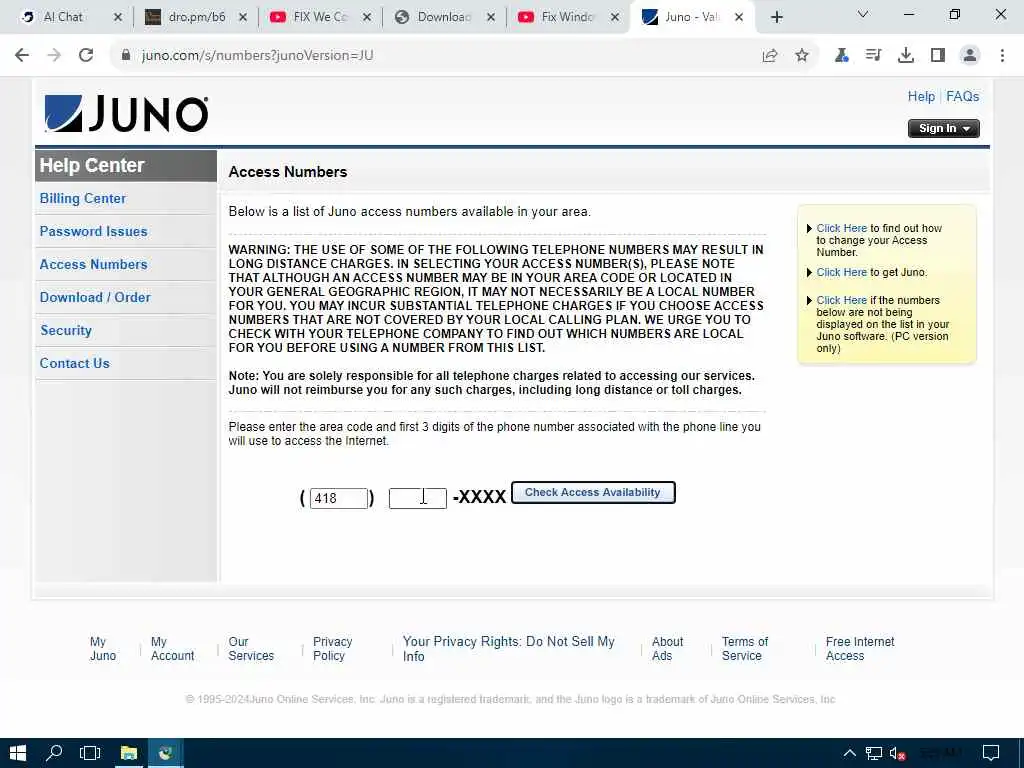
Task: Show hidden system tray icons
Action: click(849, 753)
